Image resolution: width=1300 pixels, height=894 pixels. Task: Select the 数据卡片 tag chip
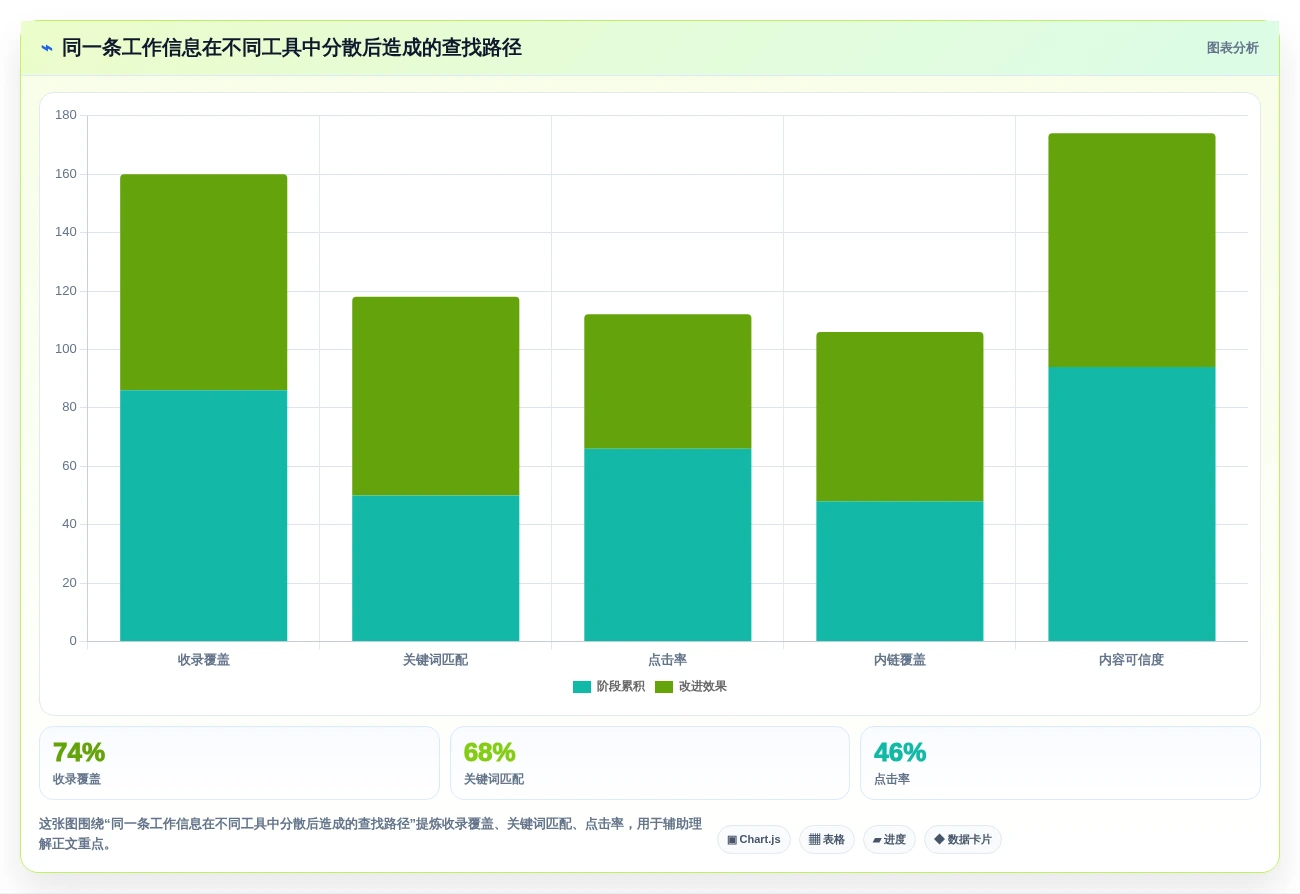(962, 839)
